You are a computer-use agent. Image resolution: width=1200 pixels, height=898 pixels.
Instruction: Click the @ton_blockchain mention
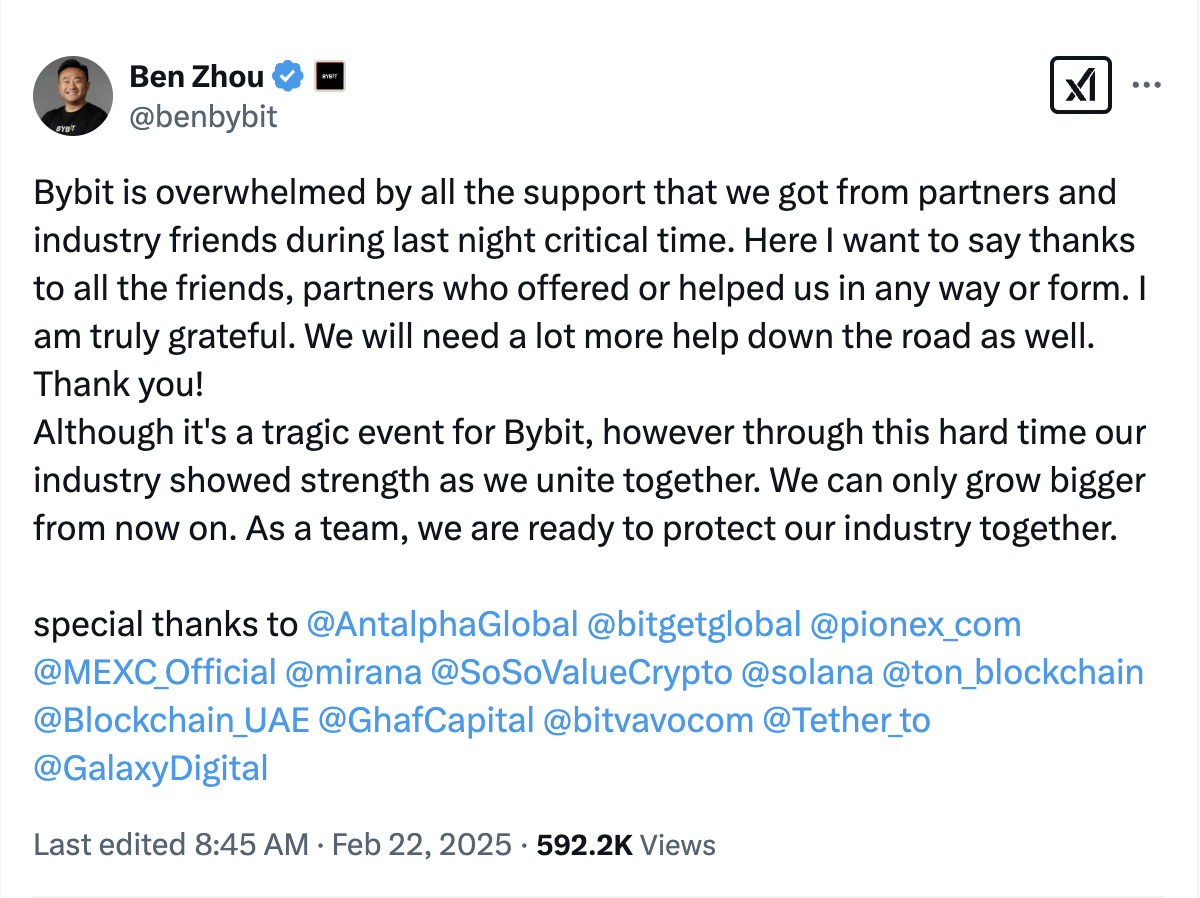tap(1013, 671)
